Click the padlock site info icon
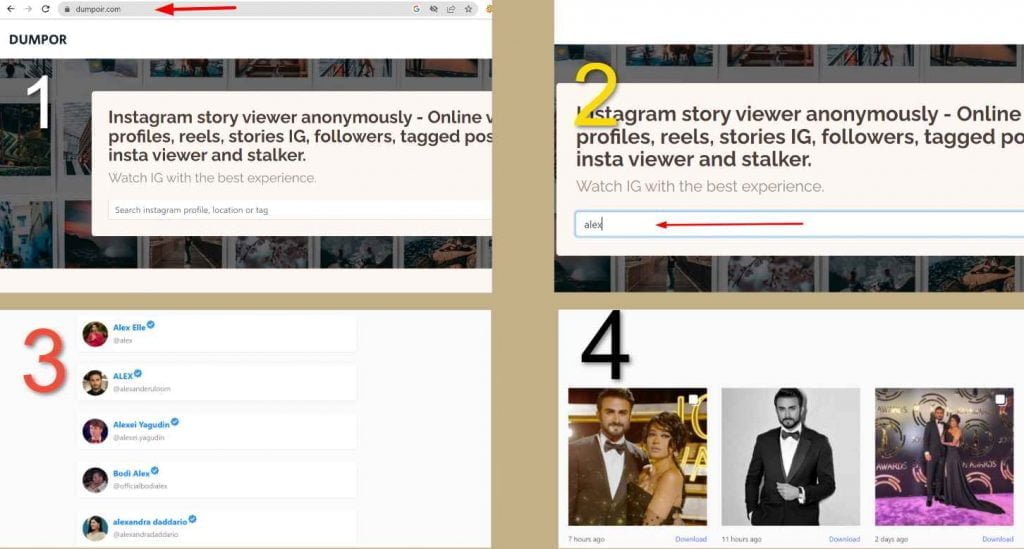This screenshot has width=1024, height=549. point(67,9)
